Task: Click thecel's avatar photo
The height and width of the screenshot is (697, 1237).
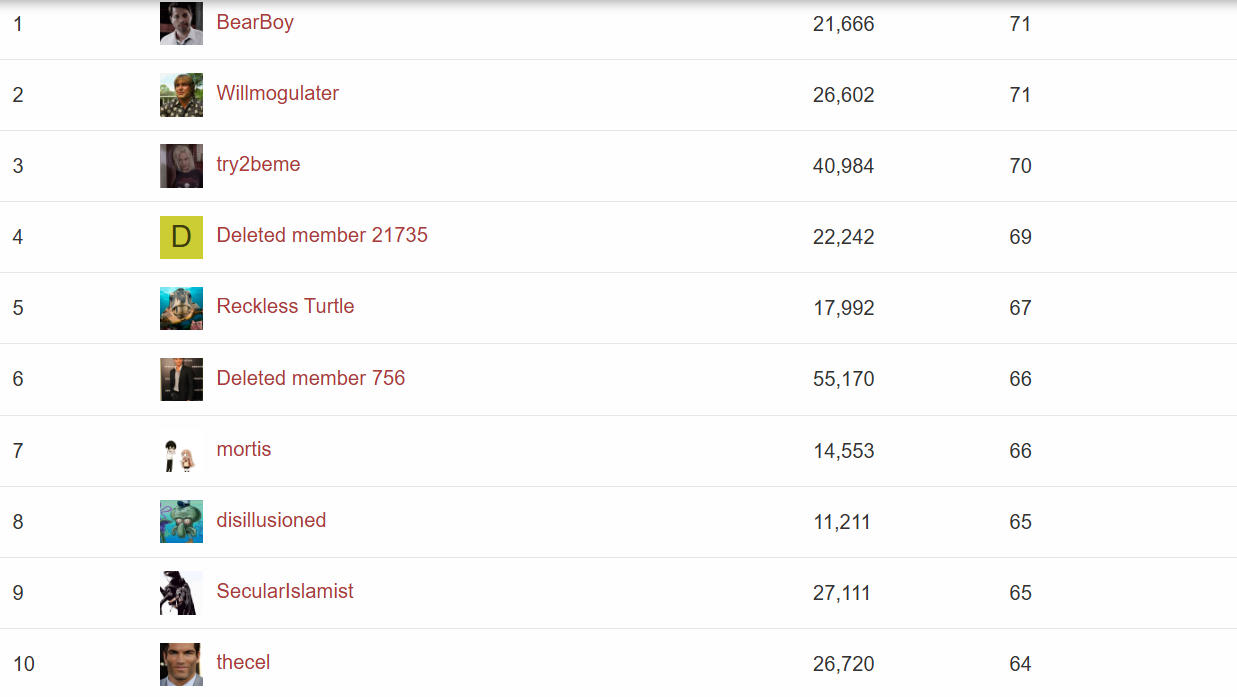Action: pos(181,664)
